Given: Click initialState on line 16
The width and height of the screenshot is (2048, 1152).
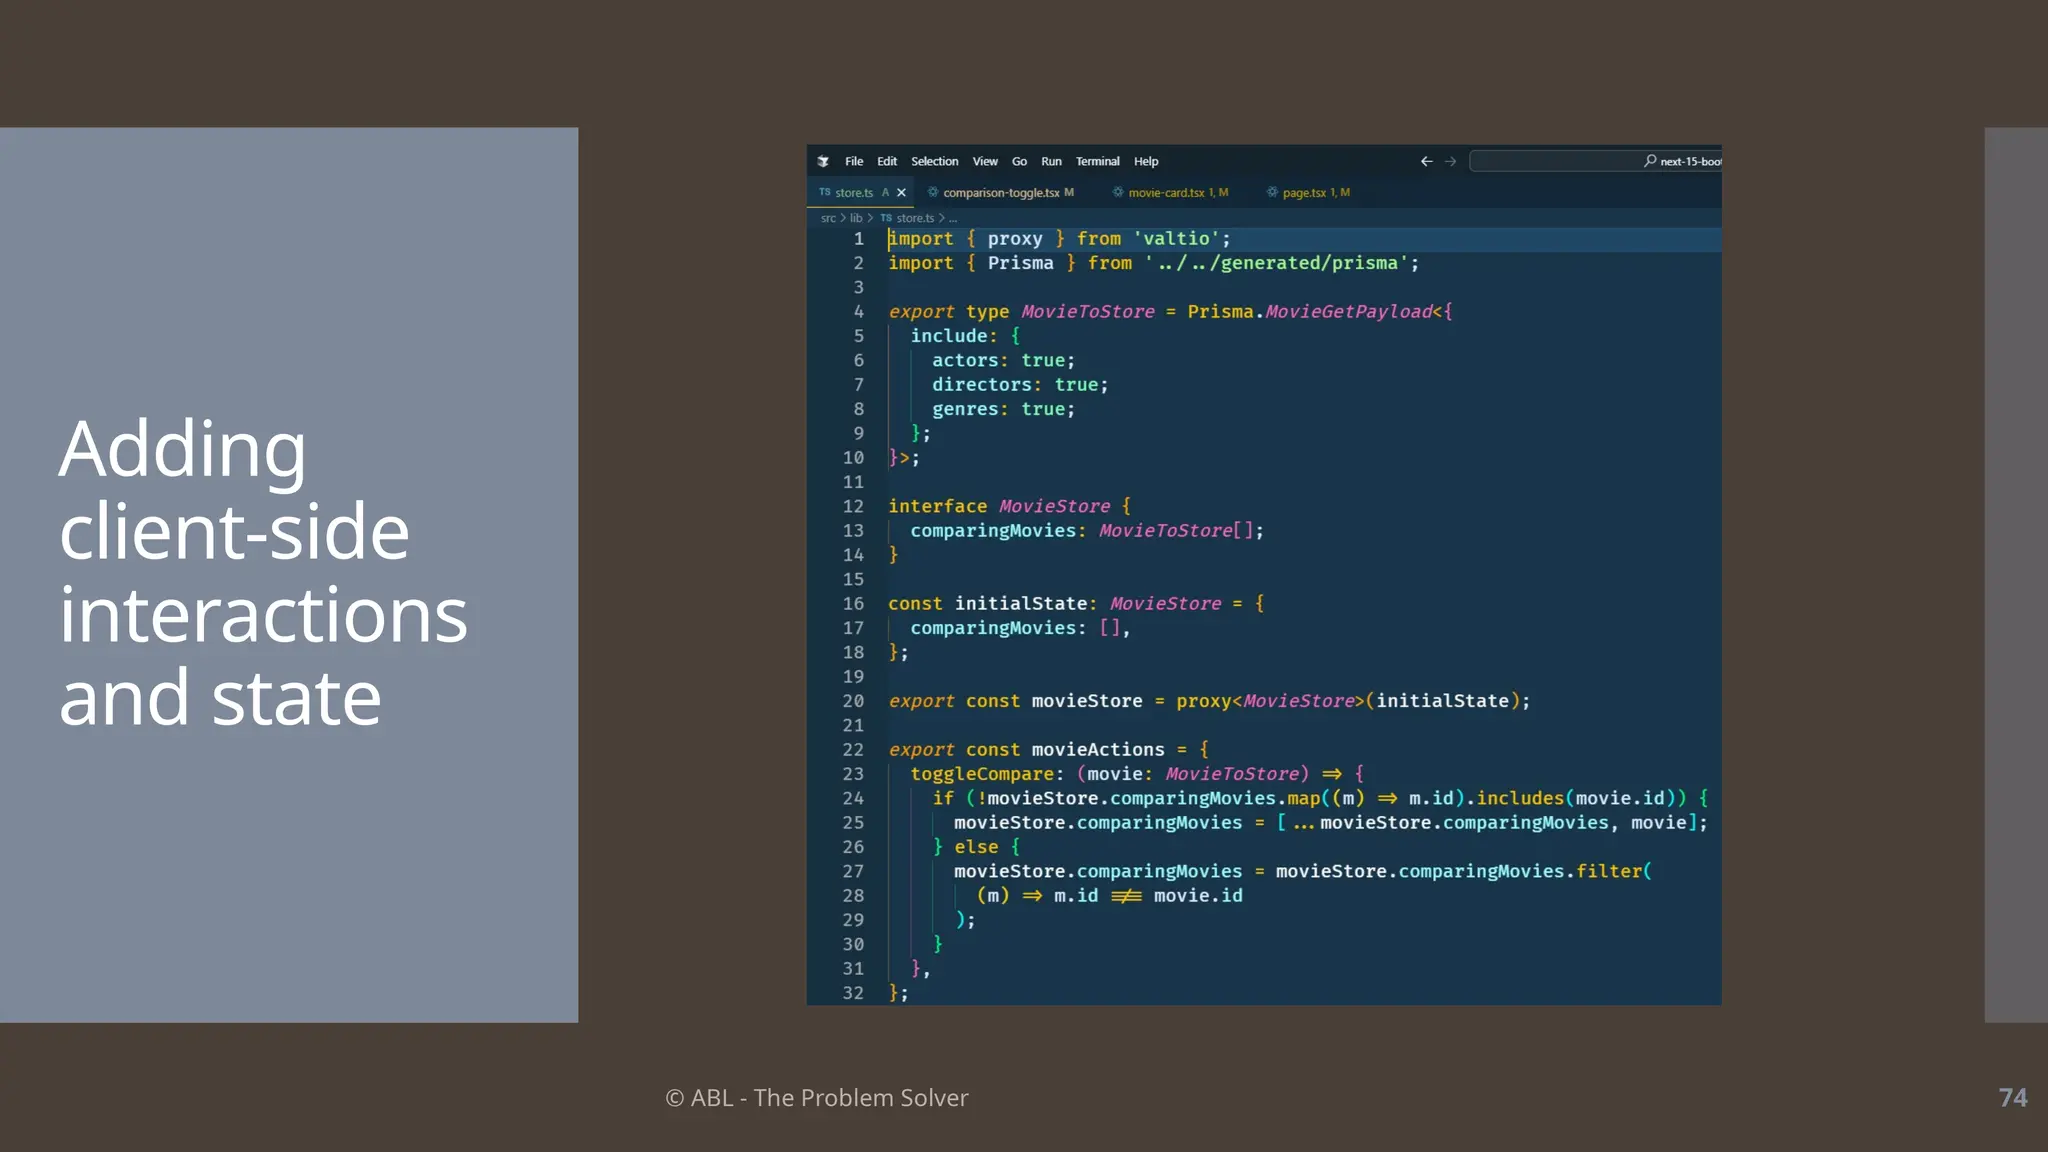Looking at the screenshot, I should point(1020,604).
